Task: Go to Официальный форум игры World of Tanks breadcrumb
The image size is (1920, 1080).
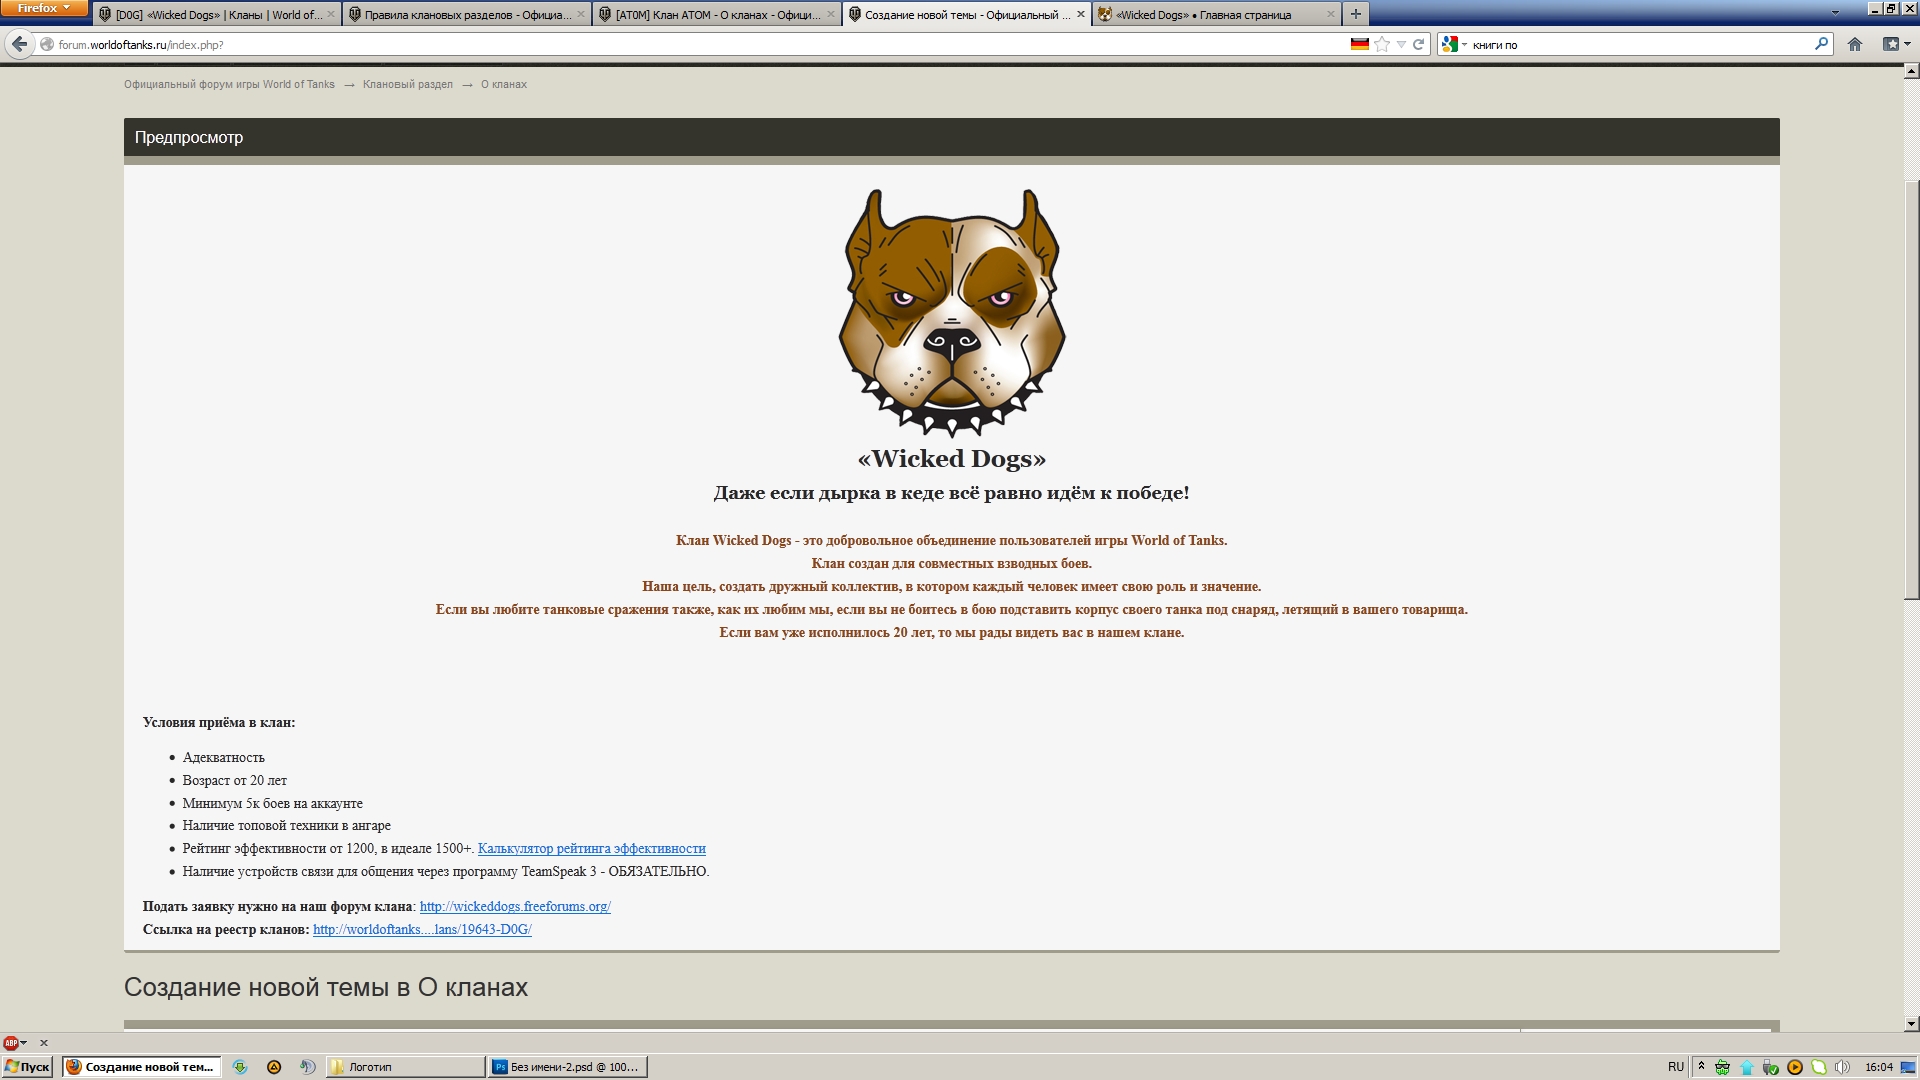Action: pyautogui.click(x=229, y=84)
